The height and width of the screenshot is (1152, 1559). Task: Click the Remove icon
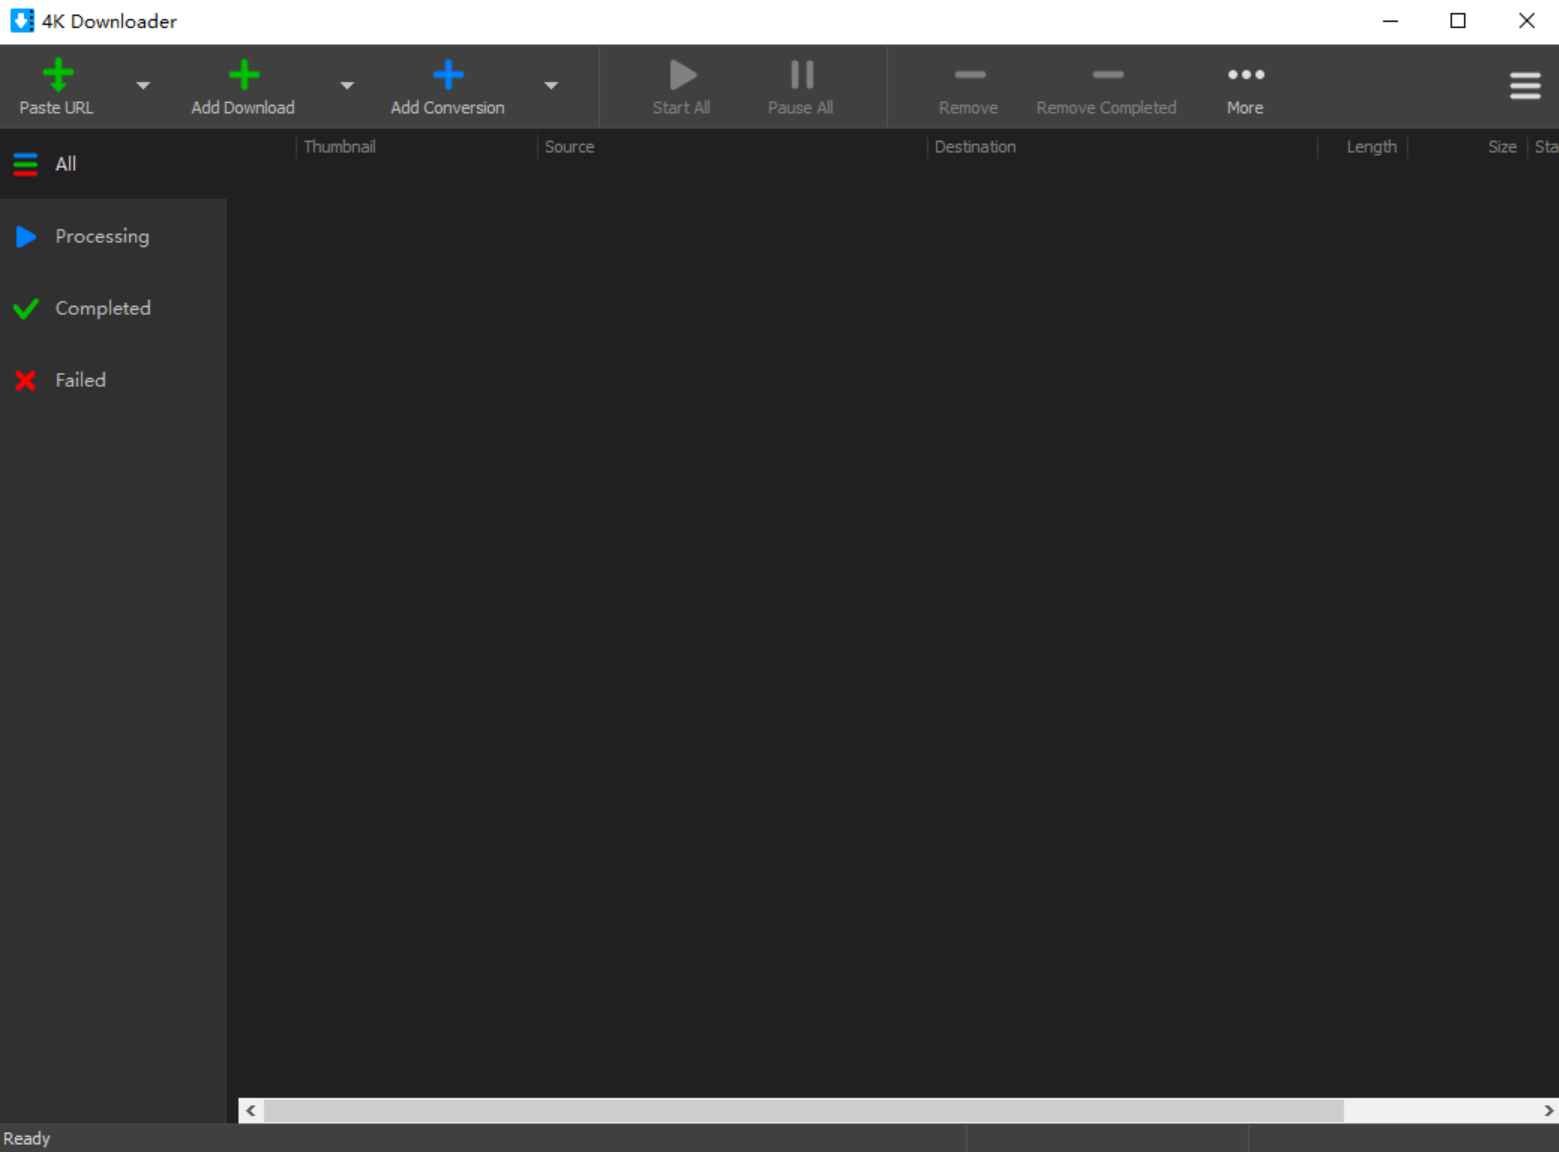coord(967,74)
